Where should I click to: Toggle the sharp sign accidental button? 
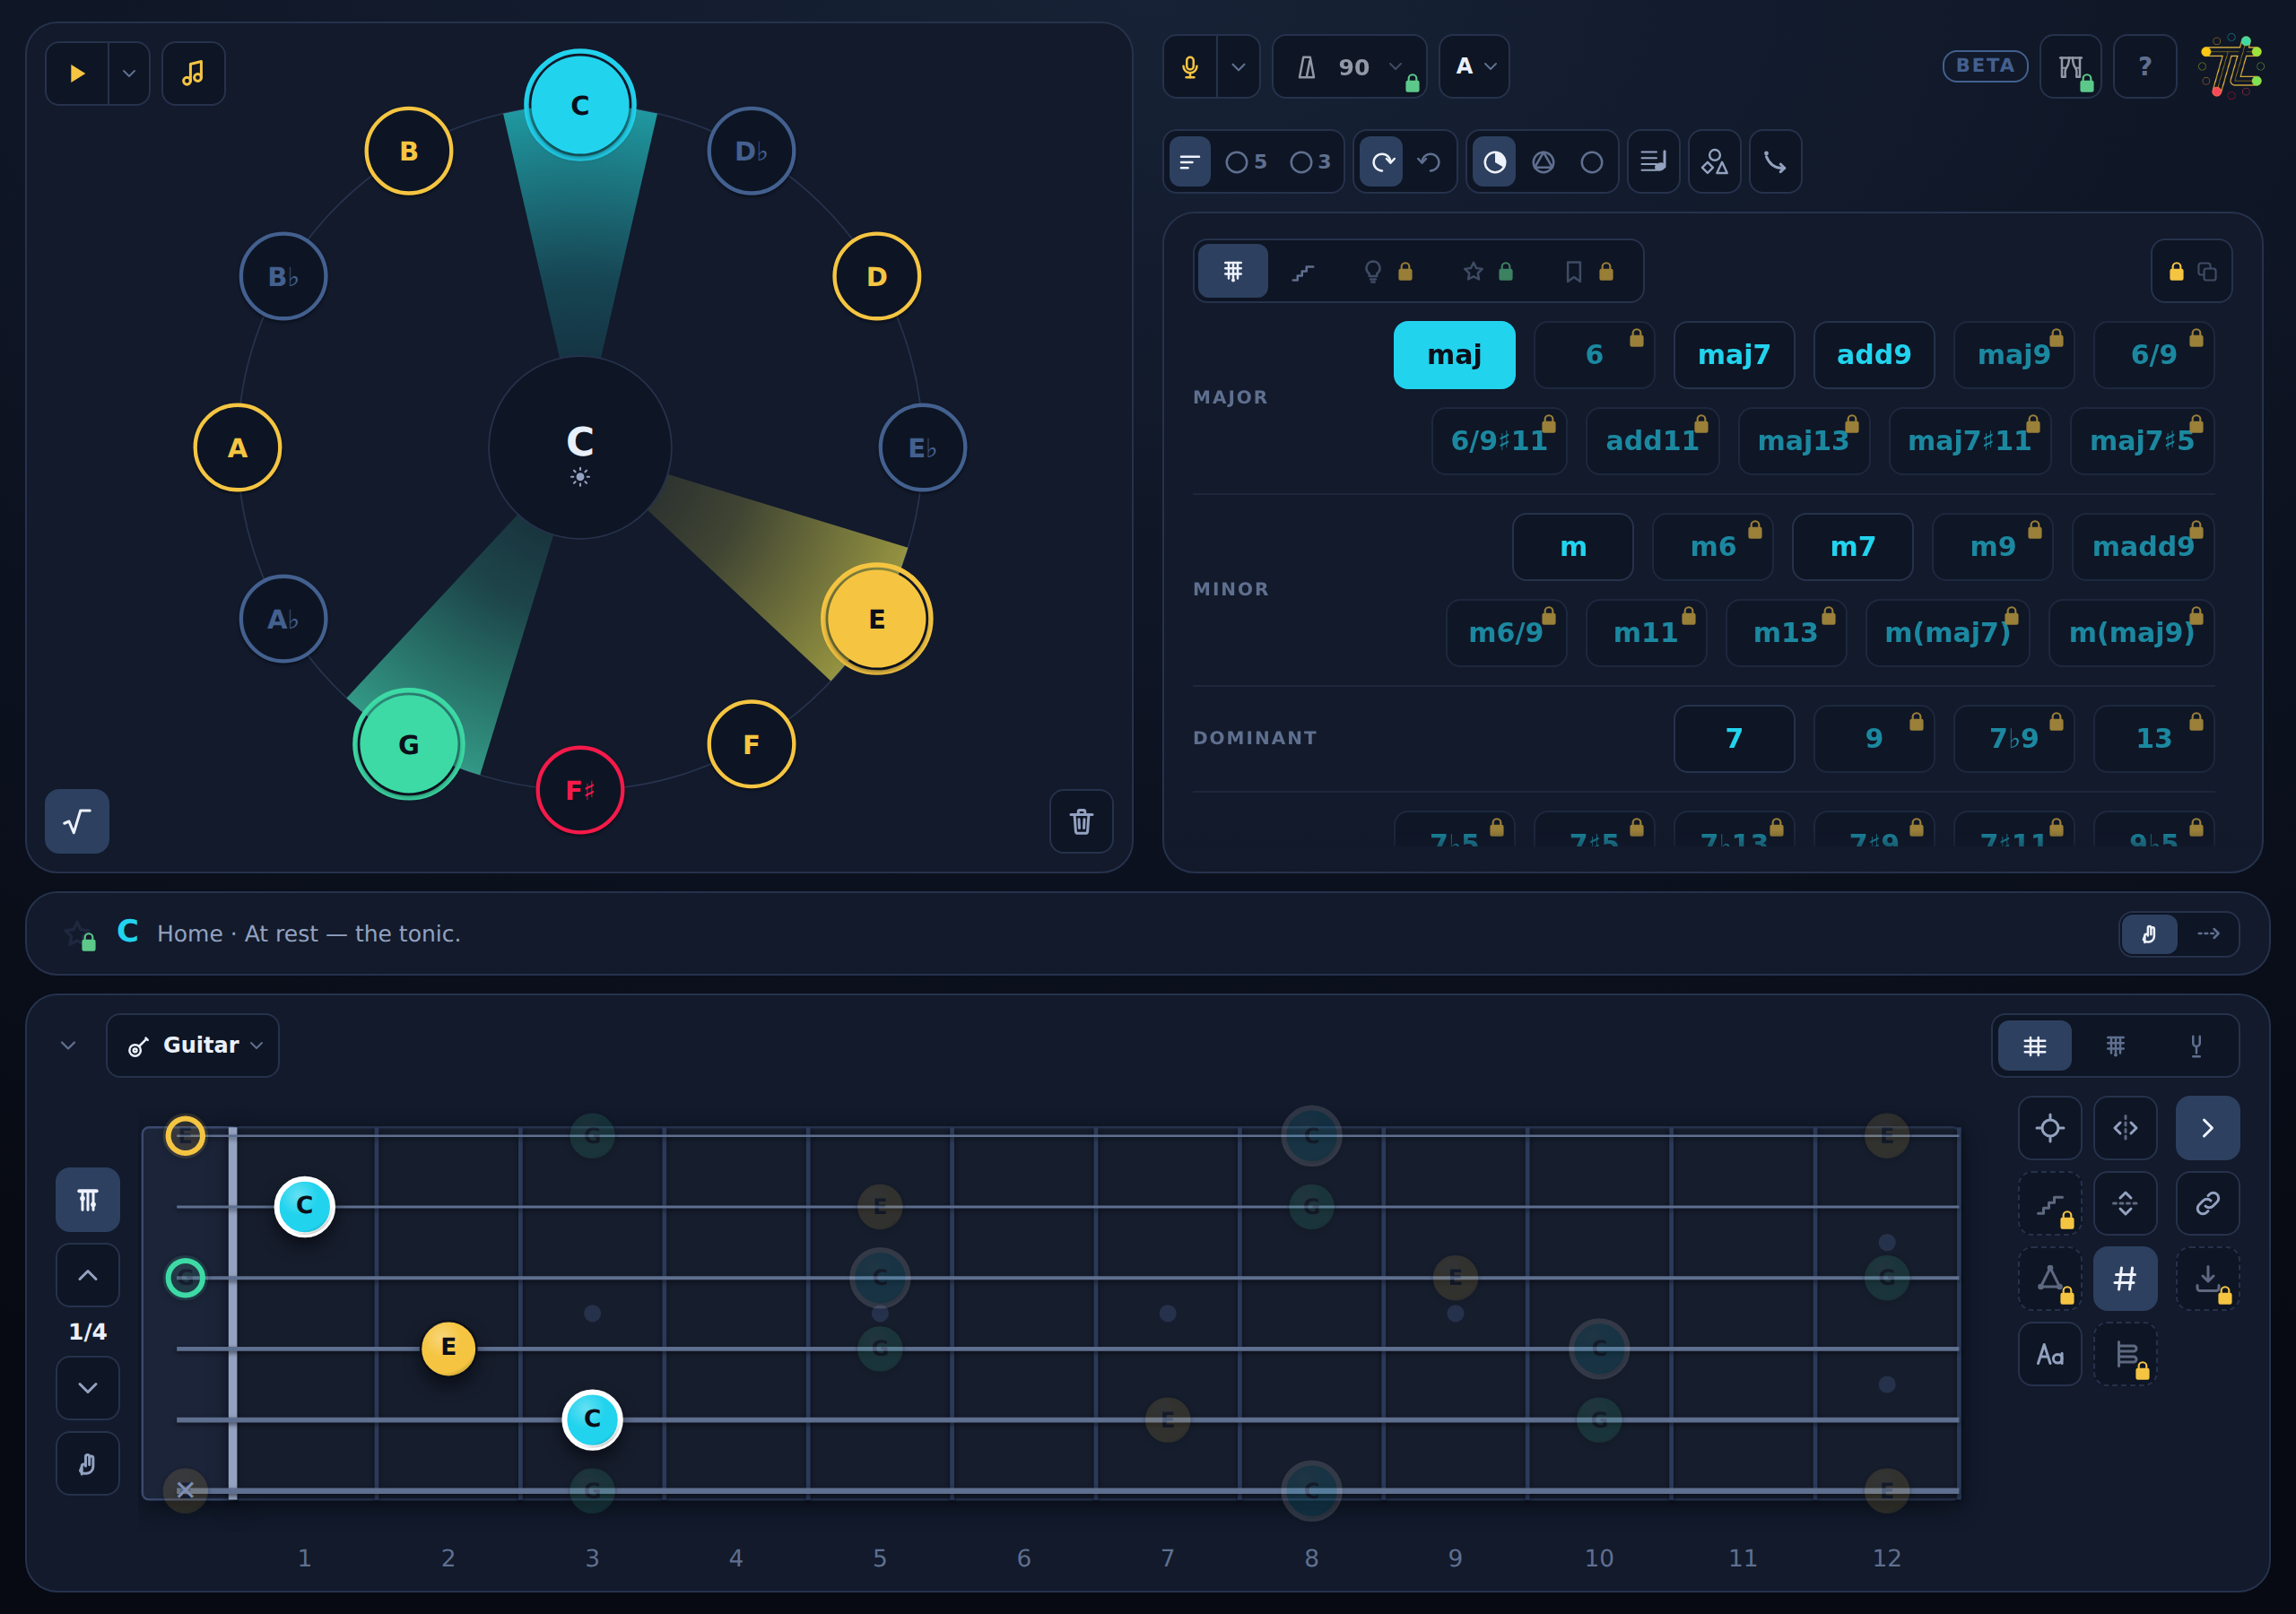[x=2126, y=1278]
